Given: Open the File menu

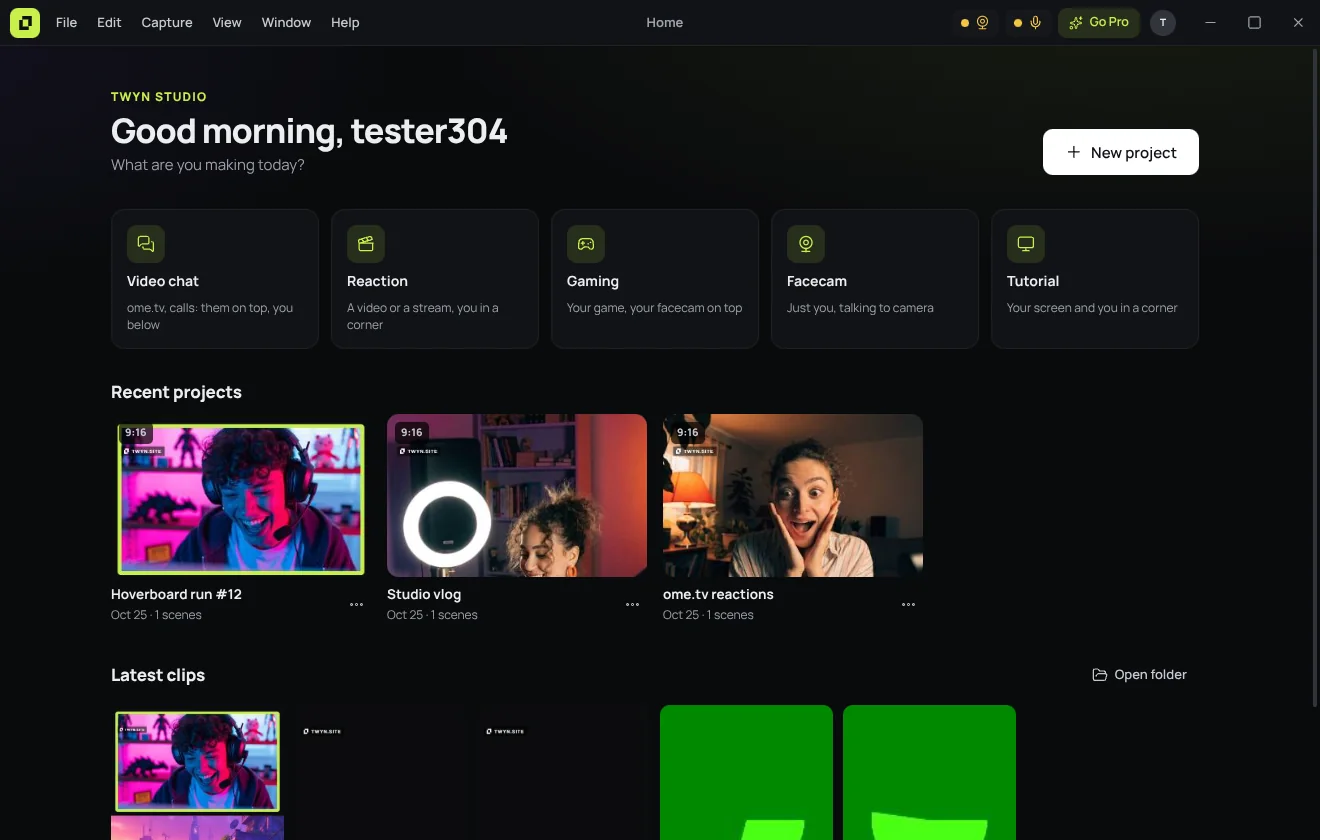Looking at the screenshot, I should [67, 23].
